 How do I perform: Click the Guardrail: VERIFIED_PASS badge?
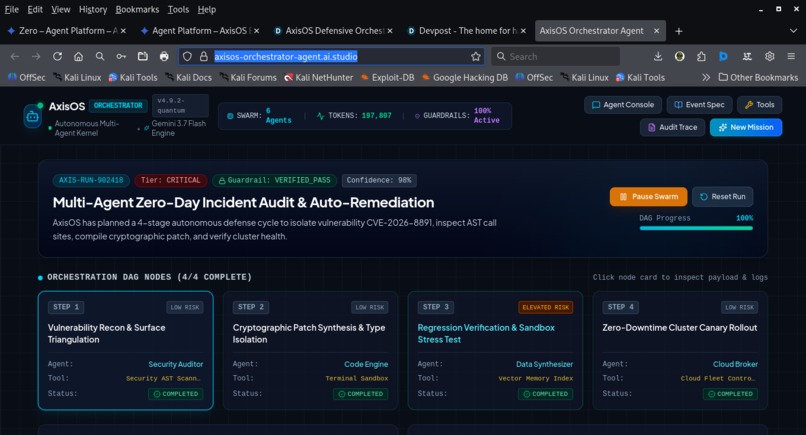(274, 180)
